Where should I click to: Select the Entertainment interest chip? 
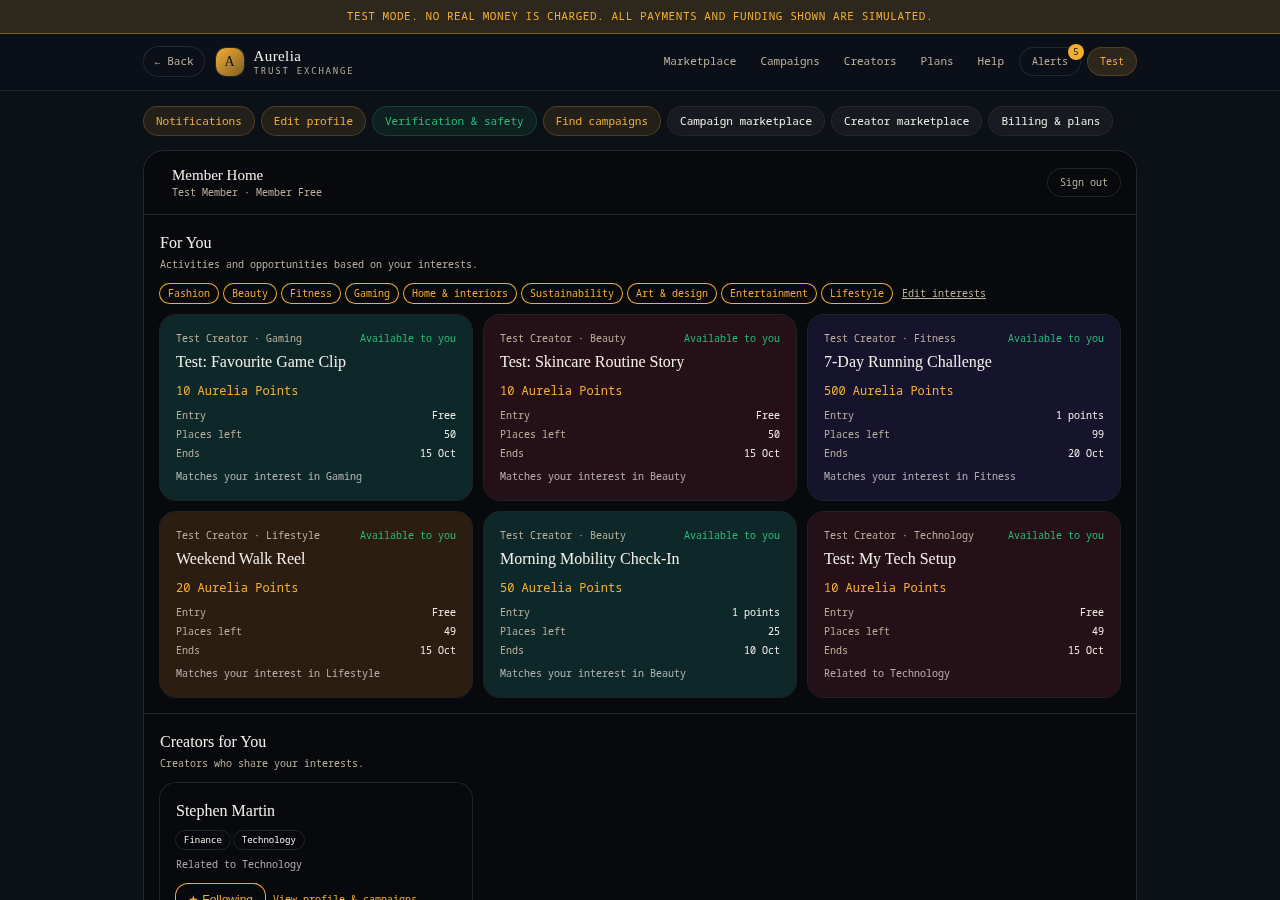coord(769,293)
